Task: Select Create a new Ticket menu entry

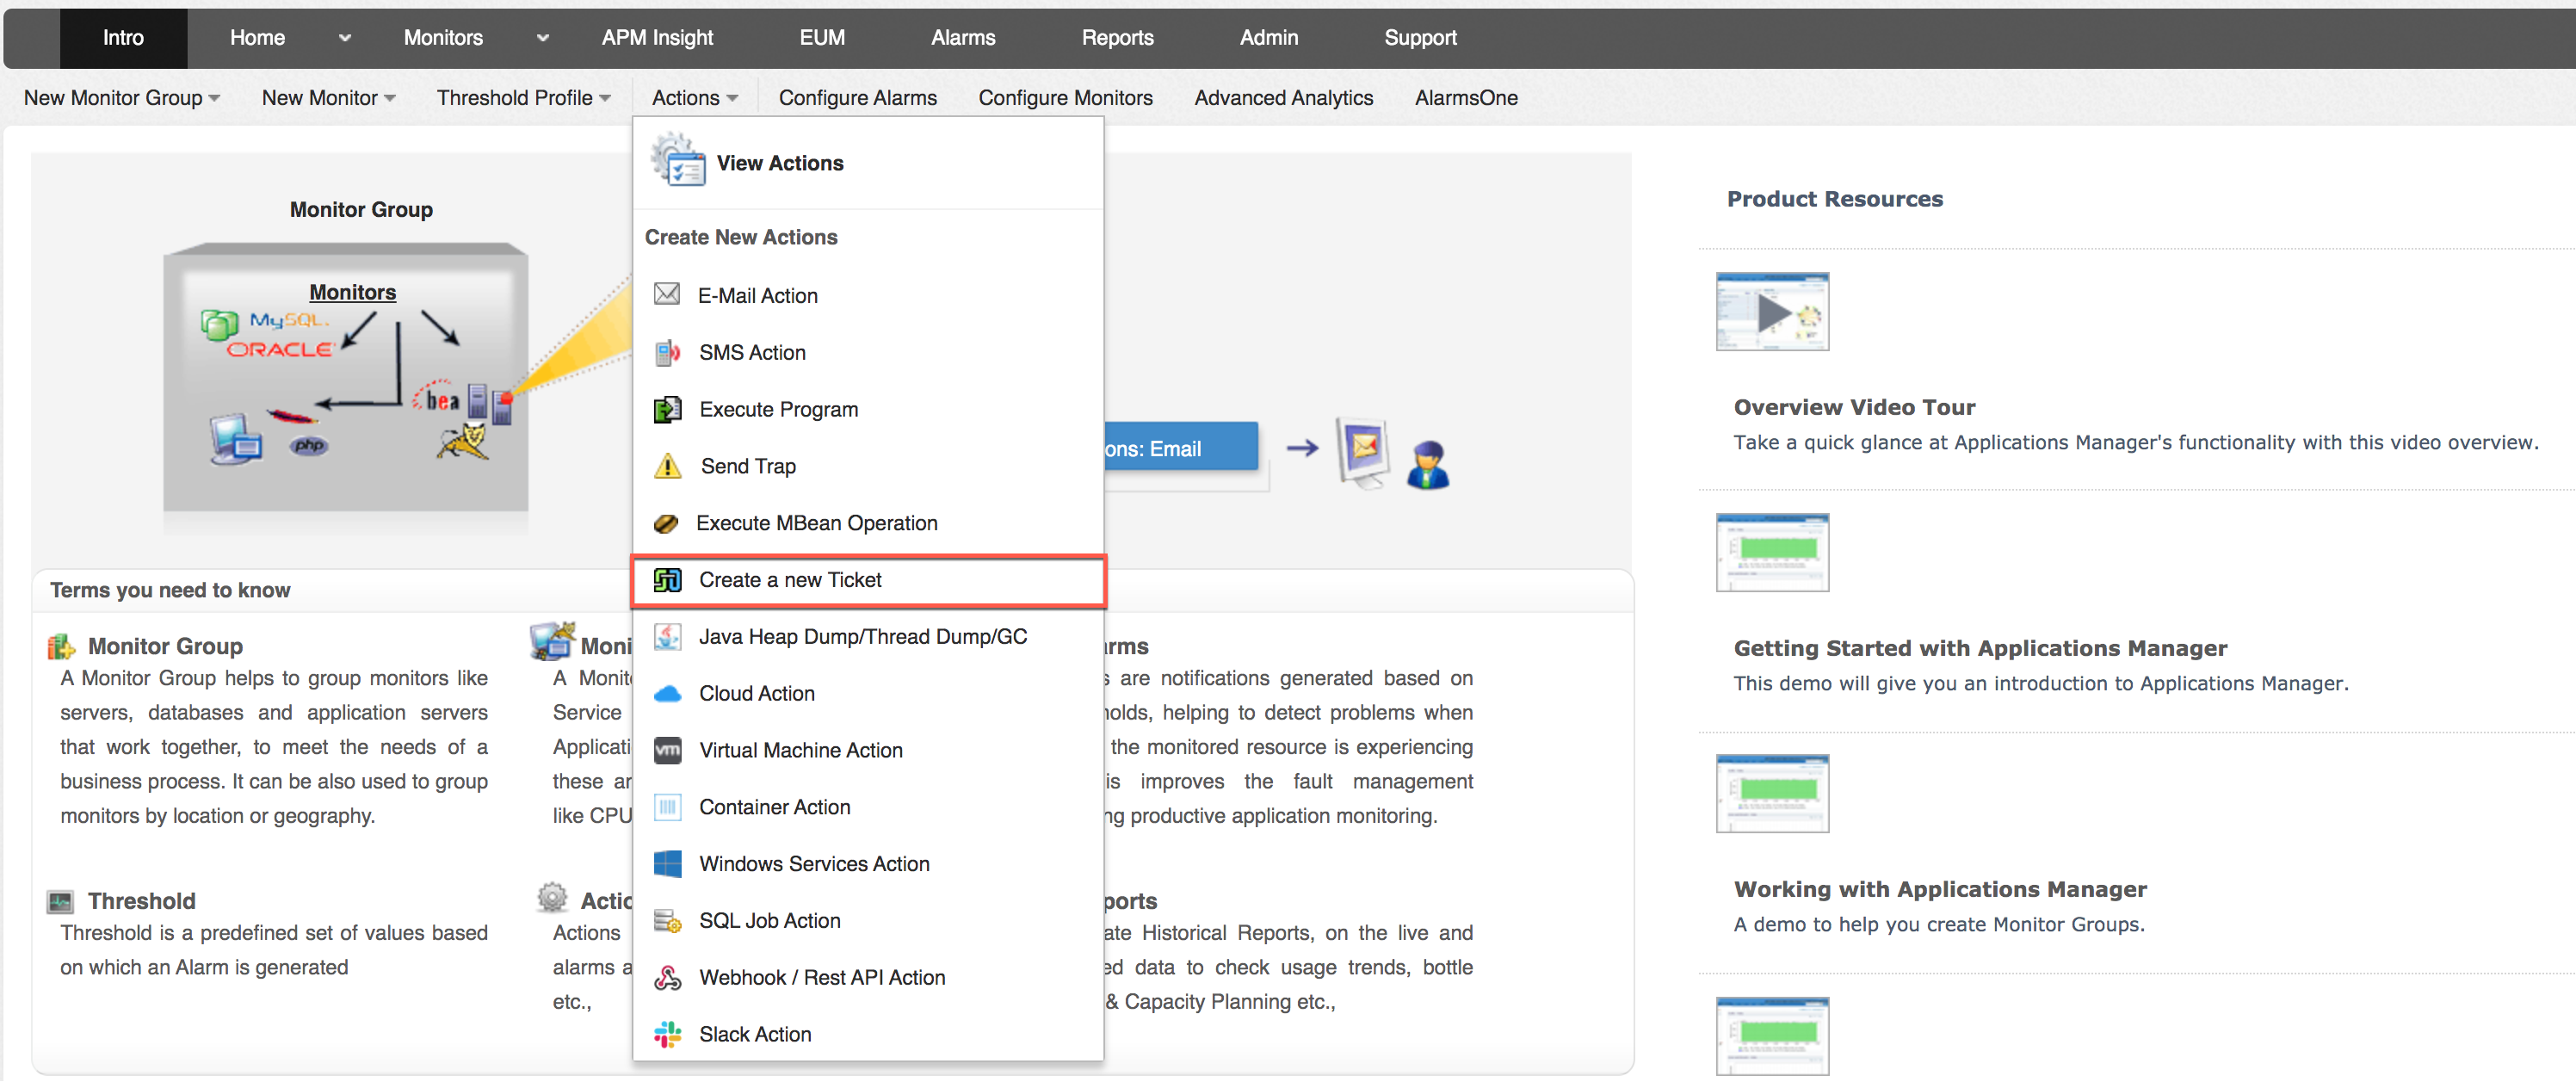Action: click(x=789, y=580)
